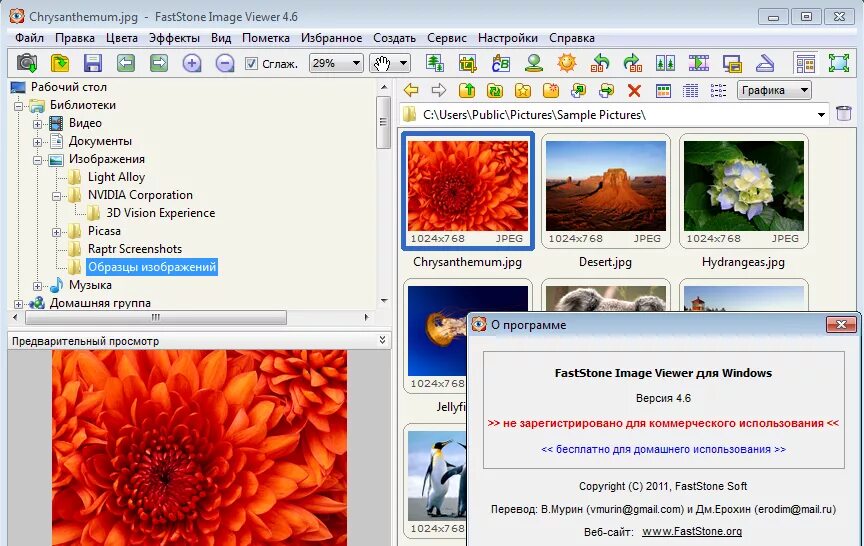Collapse the Предварительный просмотр panel

(x=382, y=340)
